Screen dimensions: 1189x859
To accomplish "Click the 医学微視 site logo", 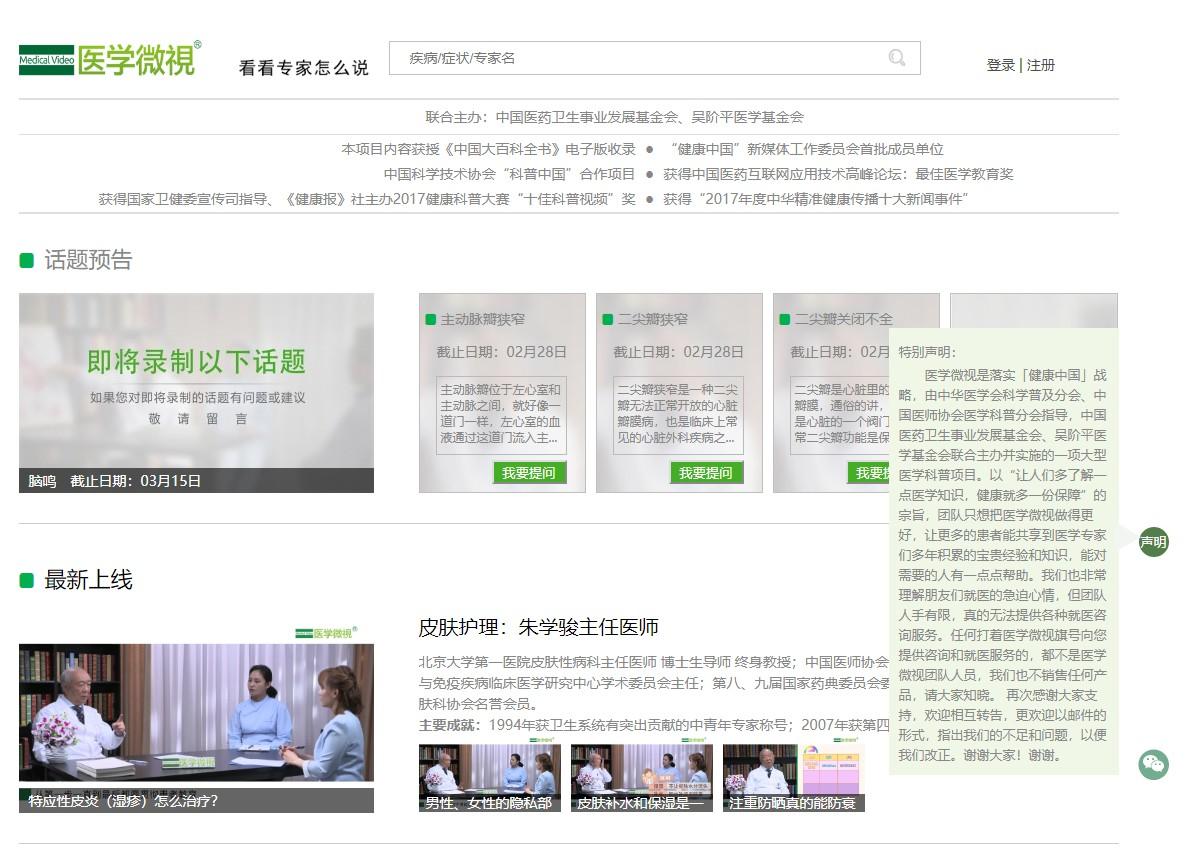I will pyautogui.click(x=110, y=60).
